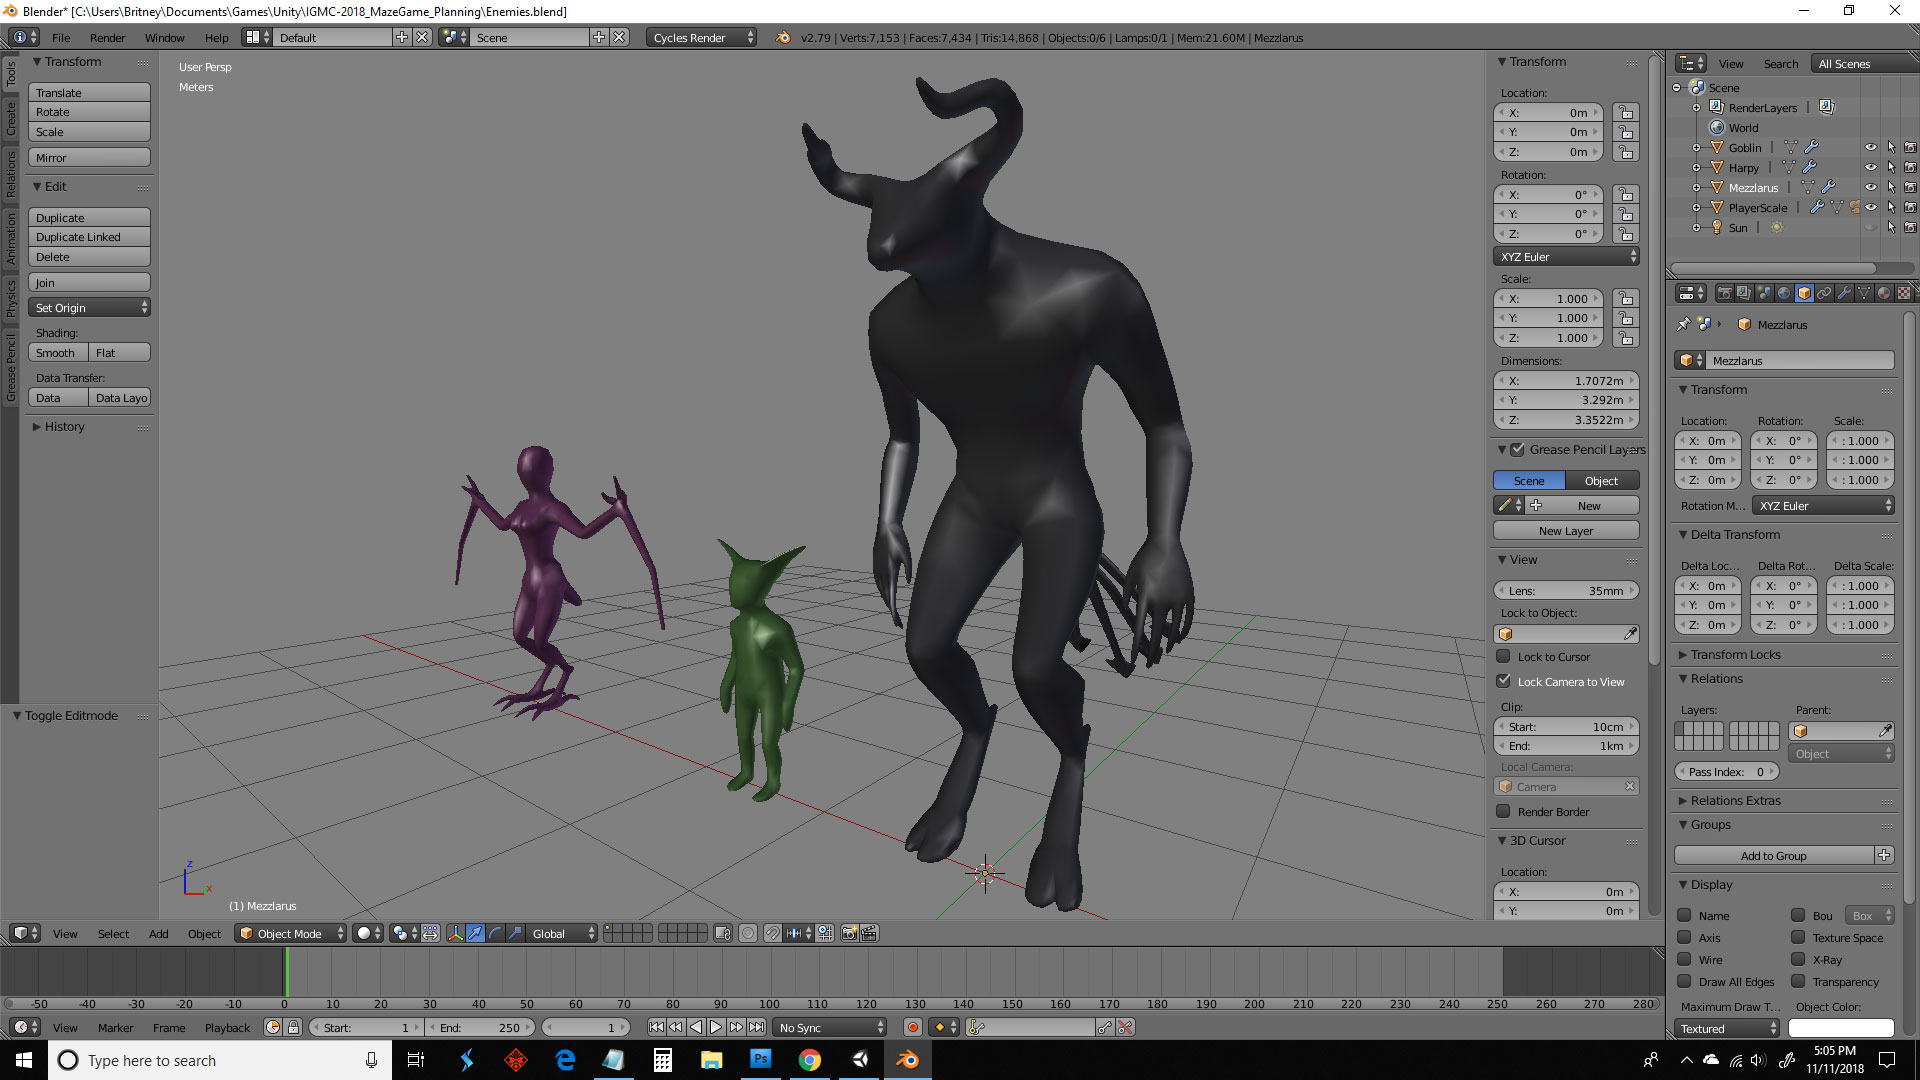The width and height of the screenshot is (1920, 1080).
Task: Open the Render properties tab (camera icon)
Action: point(1724,293)
